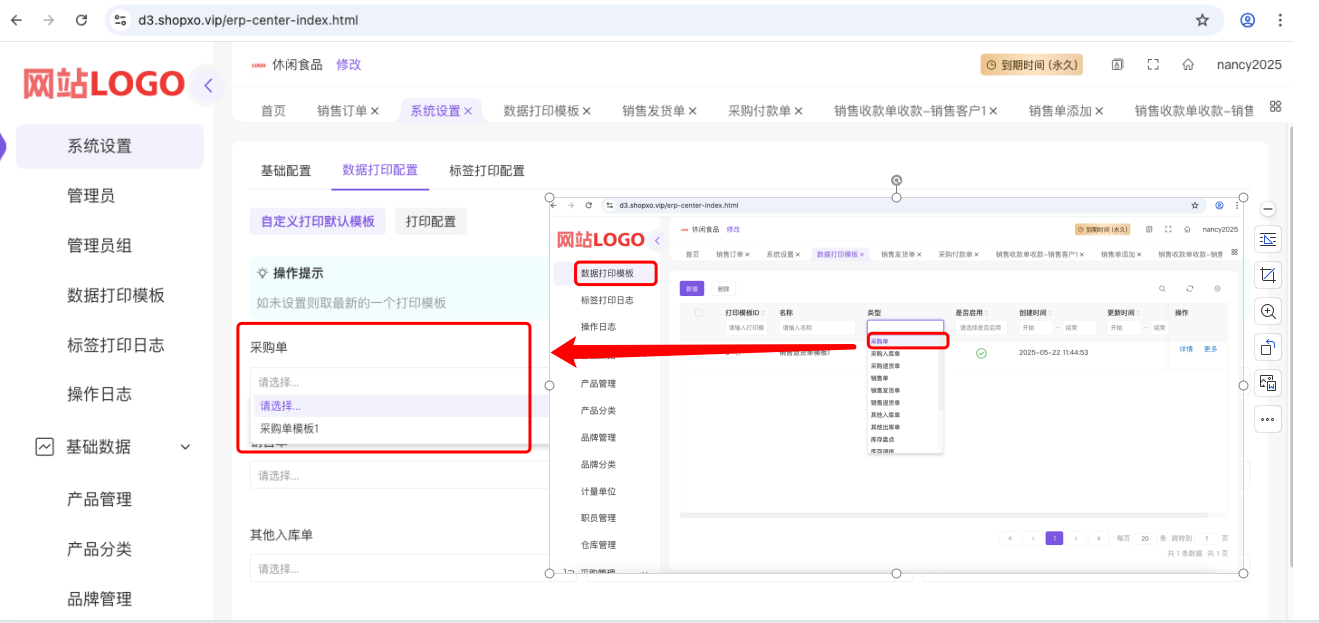Pick 采购入库单 in embedded type dropdown list
The height and width of the screenshot is (623, 1319).
click(886, 354)
